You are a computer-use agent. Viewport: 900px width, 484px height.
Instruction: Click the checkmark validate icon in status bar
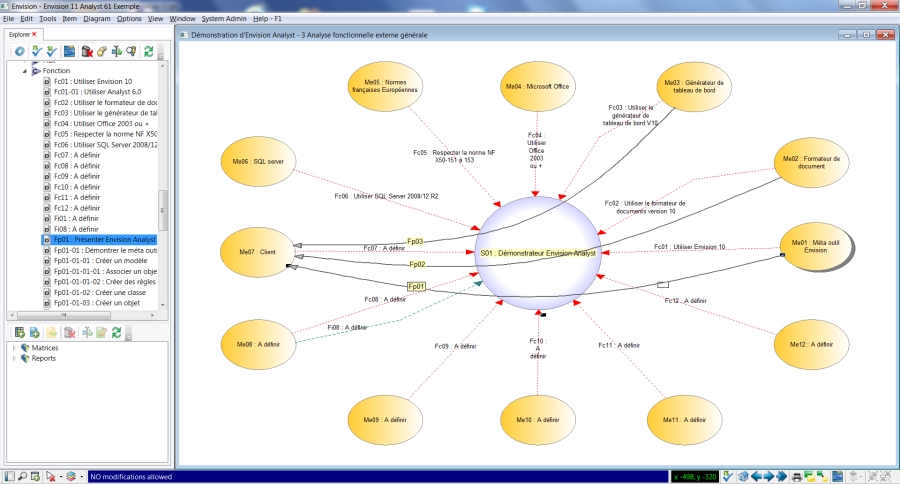(x=728, y=477)
